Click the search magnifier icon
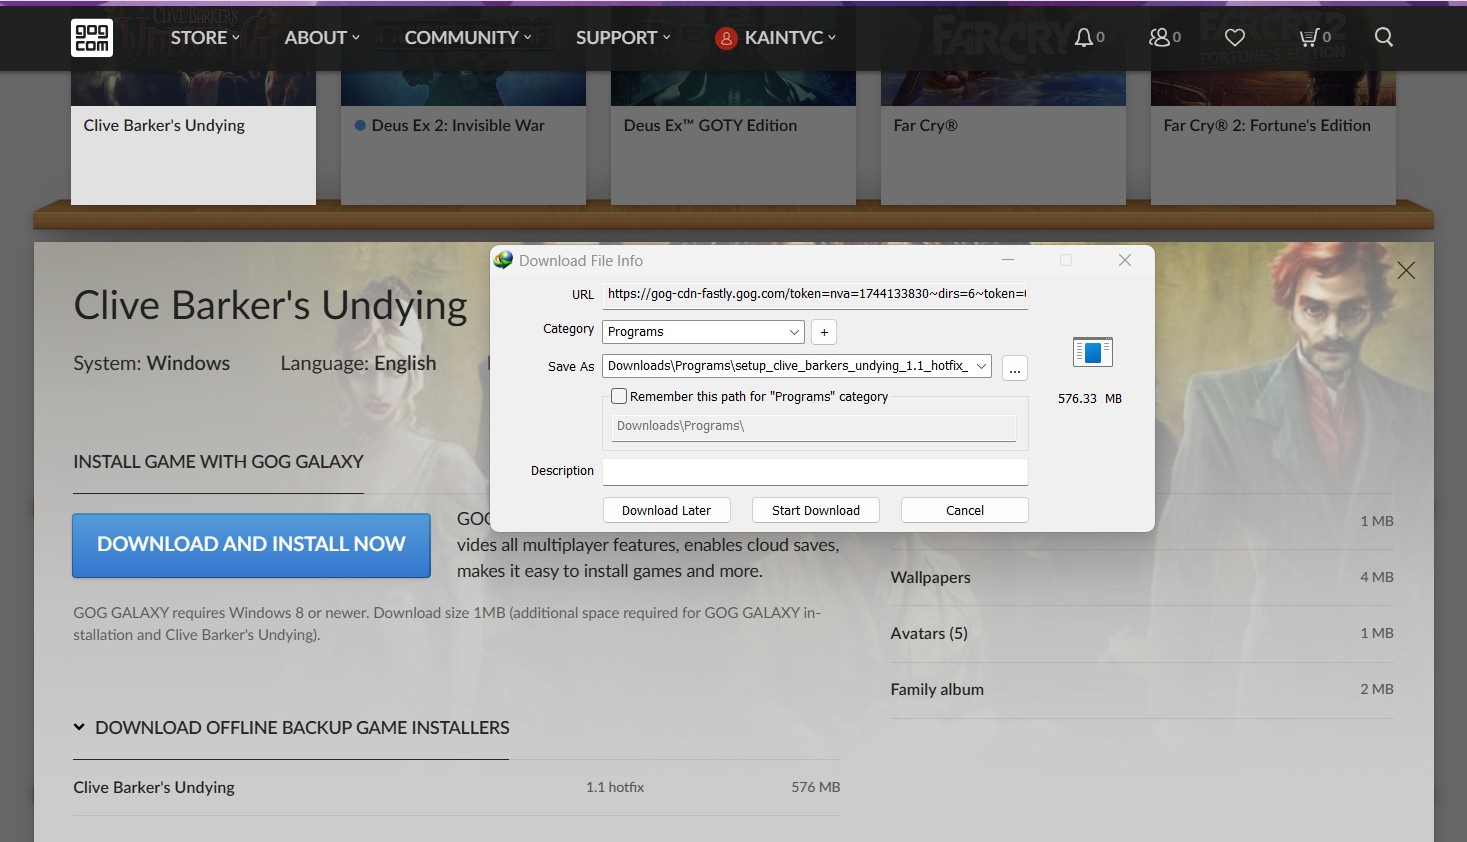The width and height of the screenshot is (1467, 842). (x=1384, y=37)
